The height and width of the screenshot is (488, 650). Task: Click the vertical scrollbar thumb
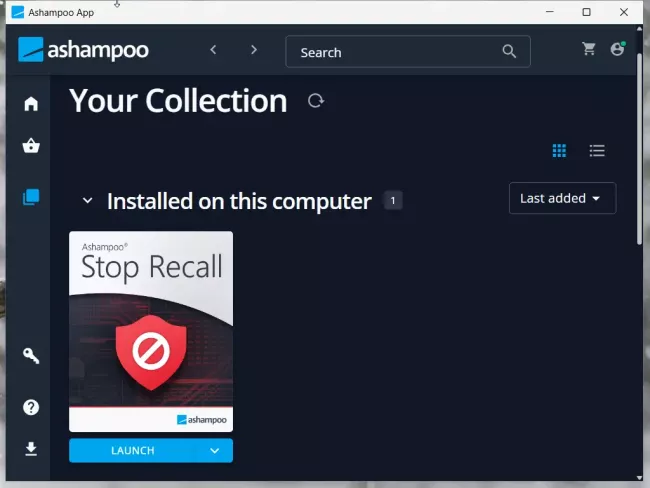[640, 149]
